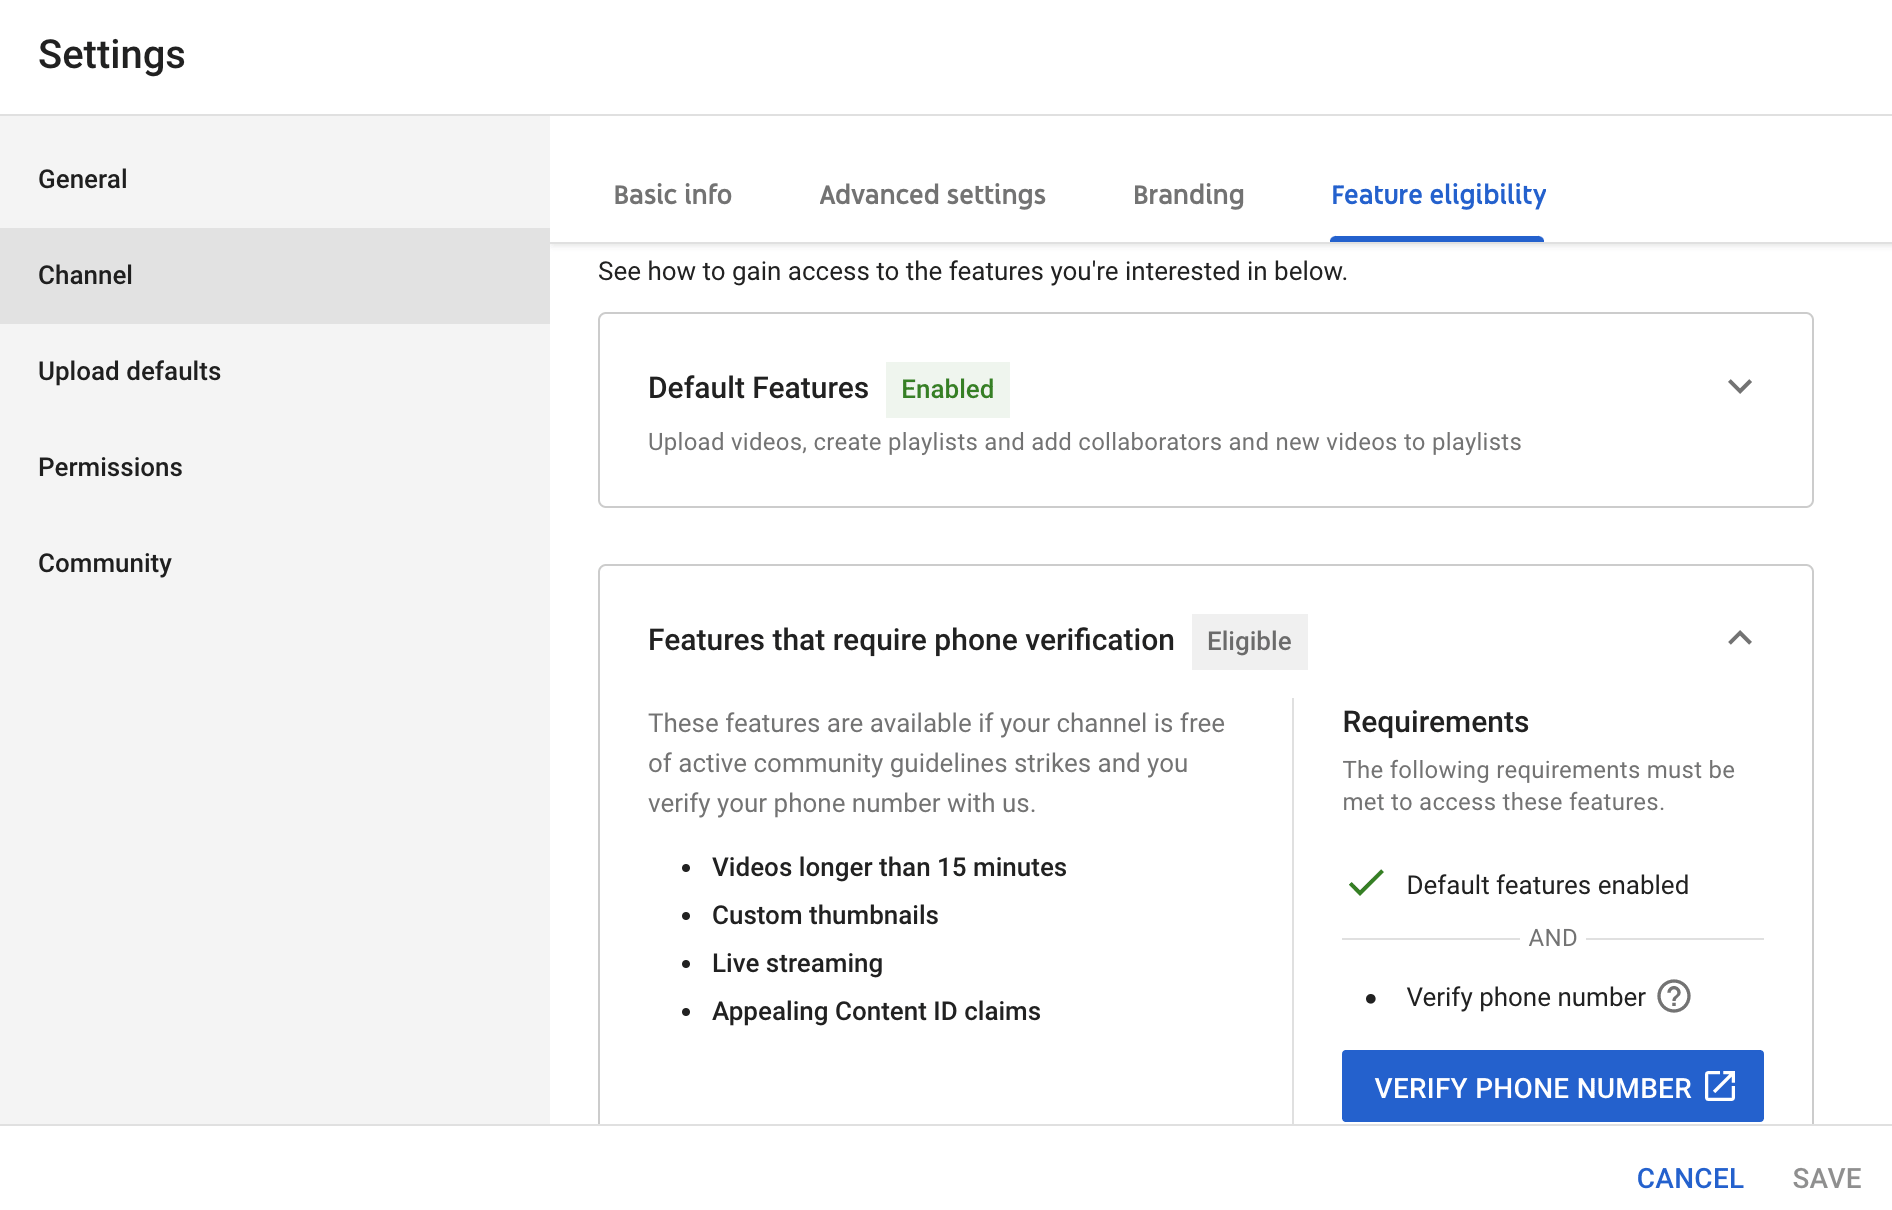Collapse the phone verification features section

(x=1740, y=638)
